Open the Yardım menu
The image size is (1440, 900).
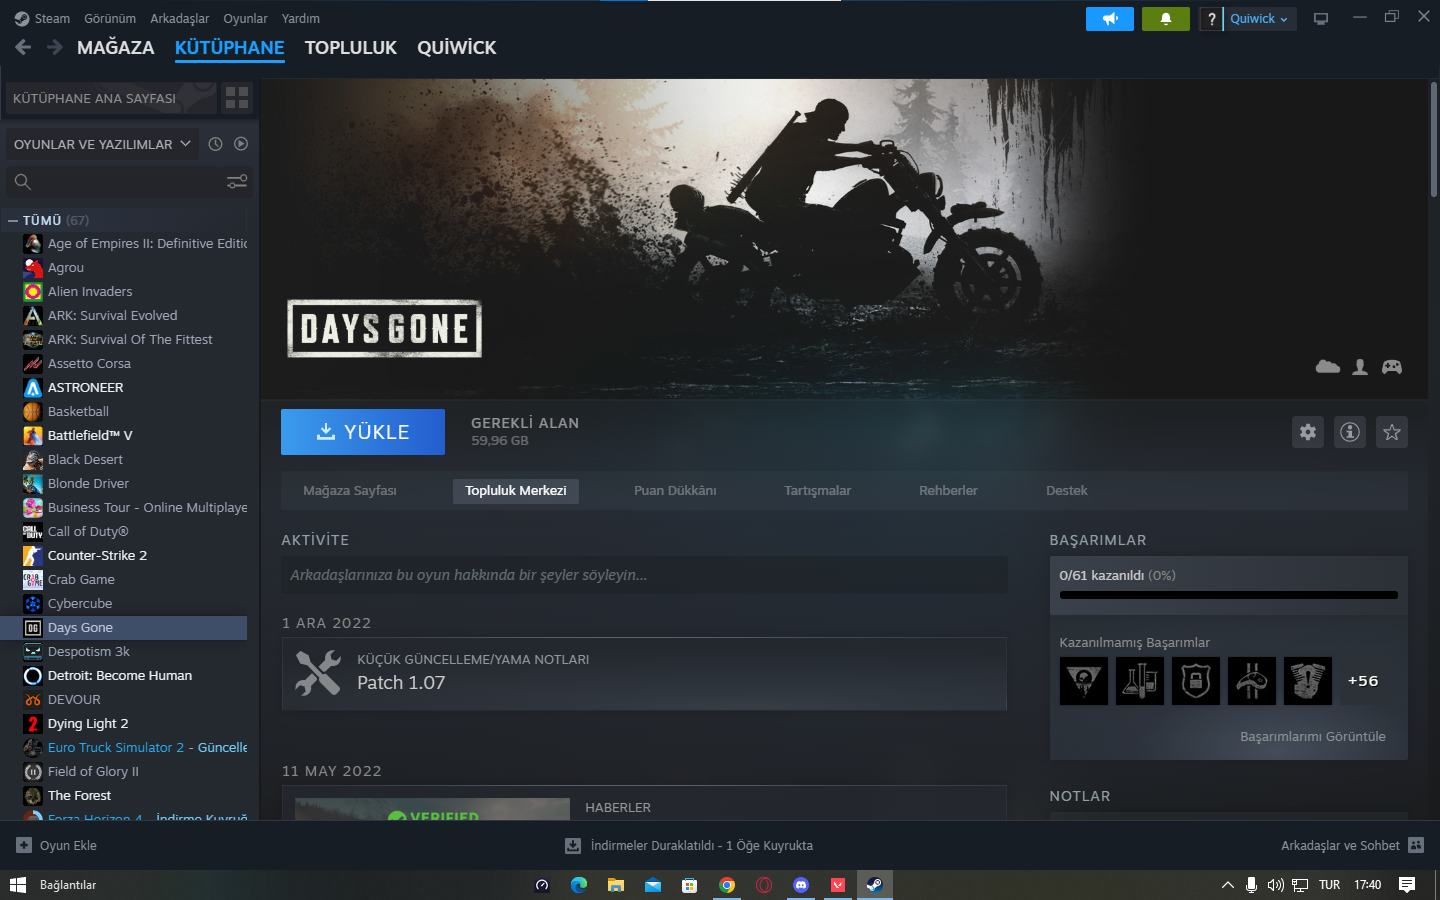[x=301, y=18]
